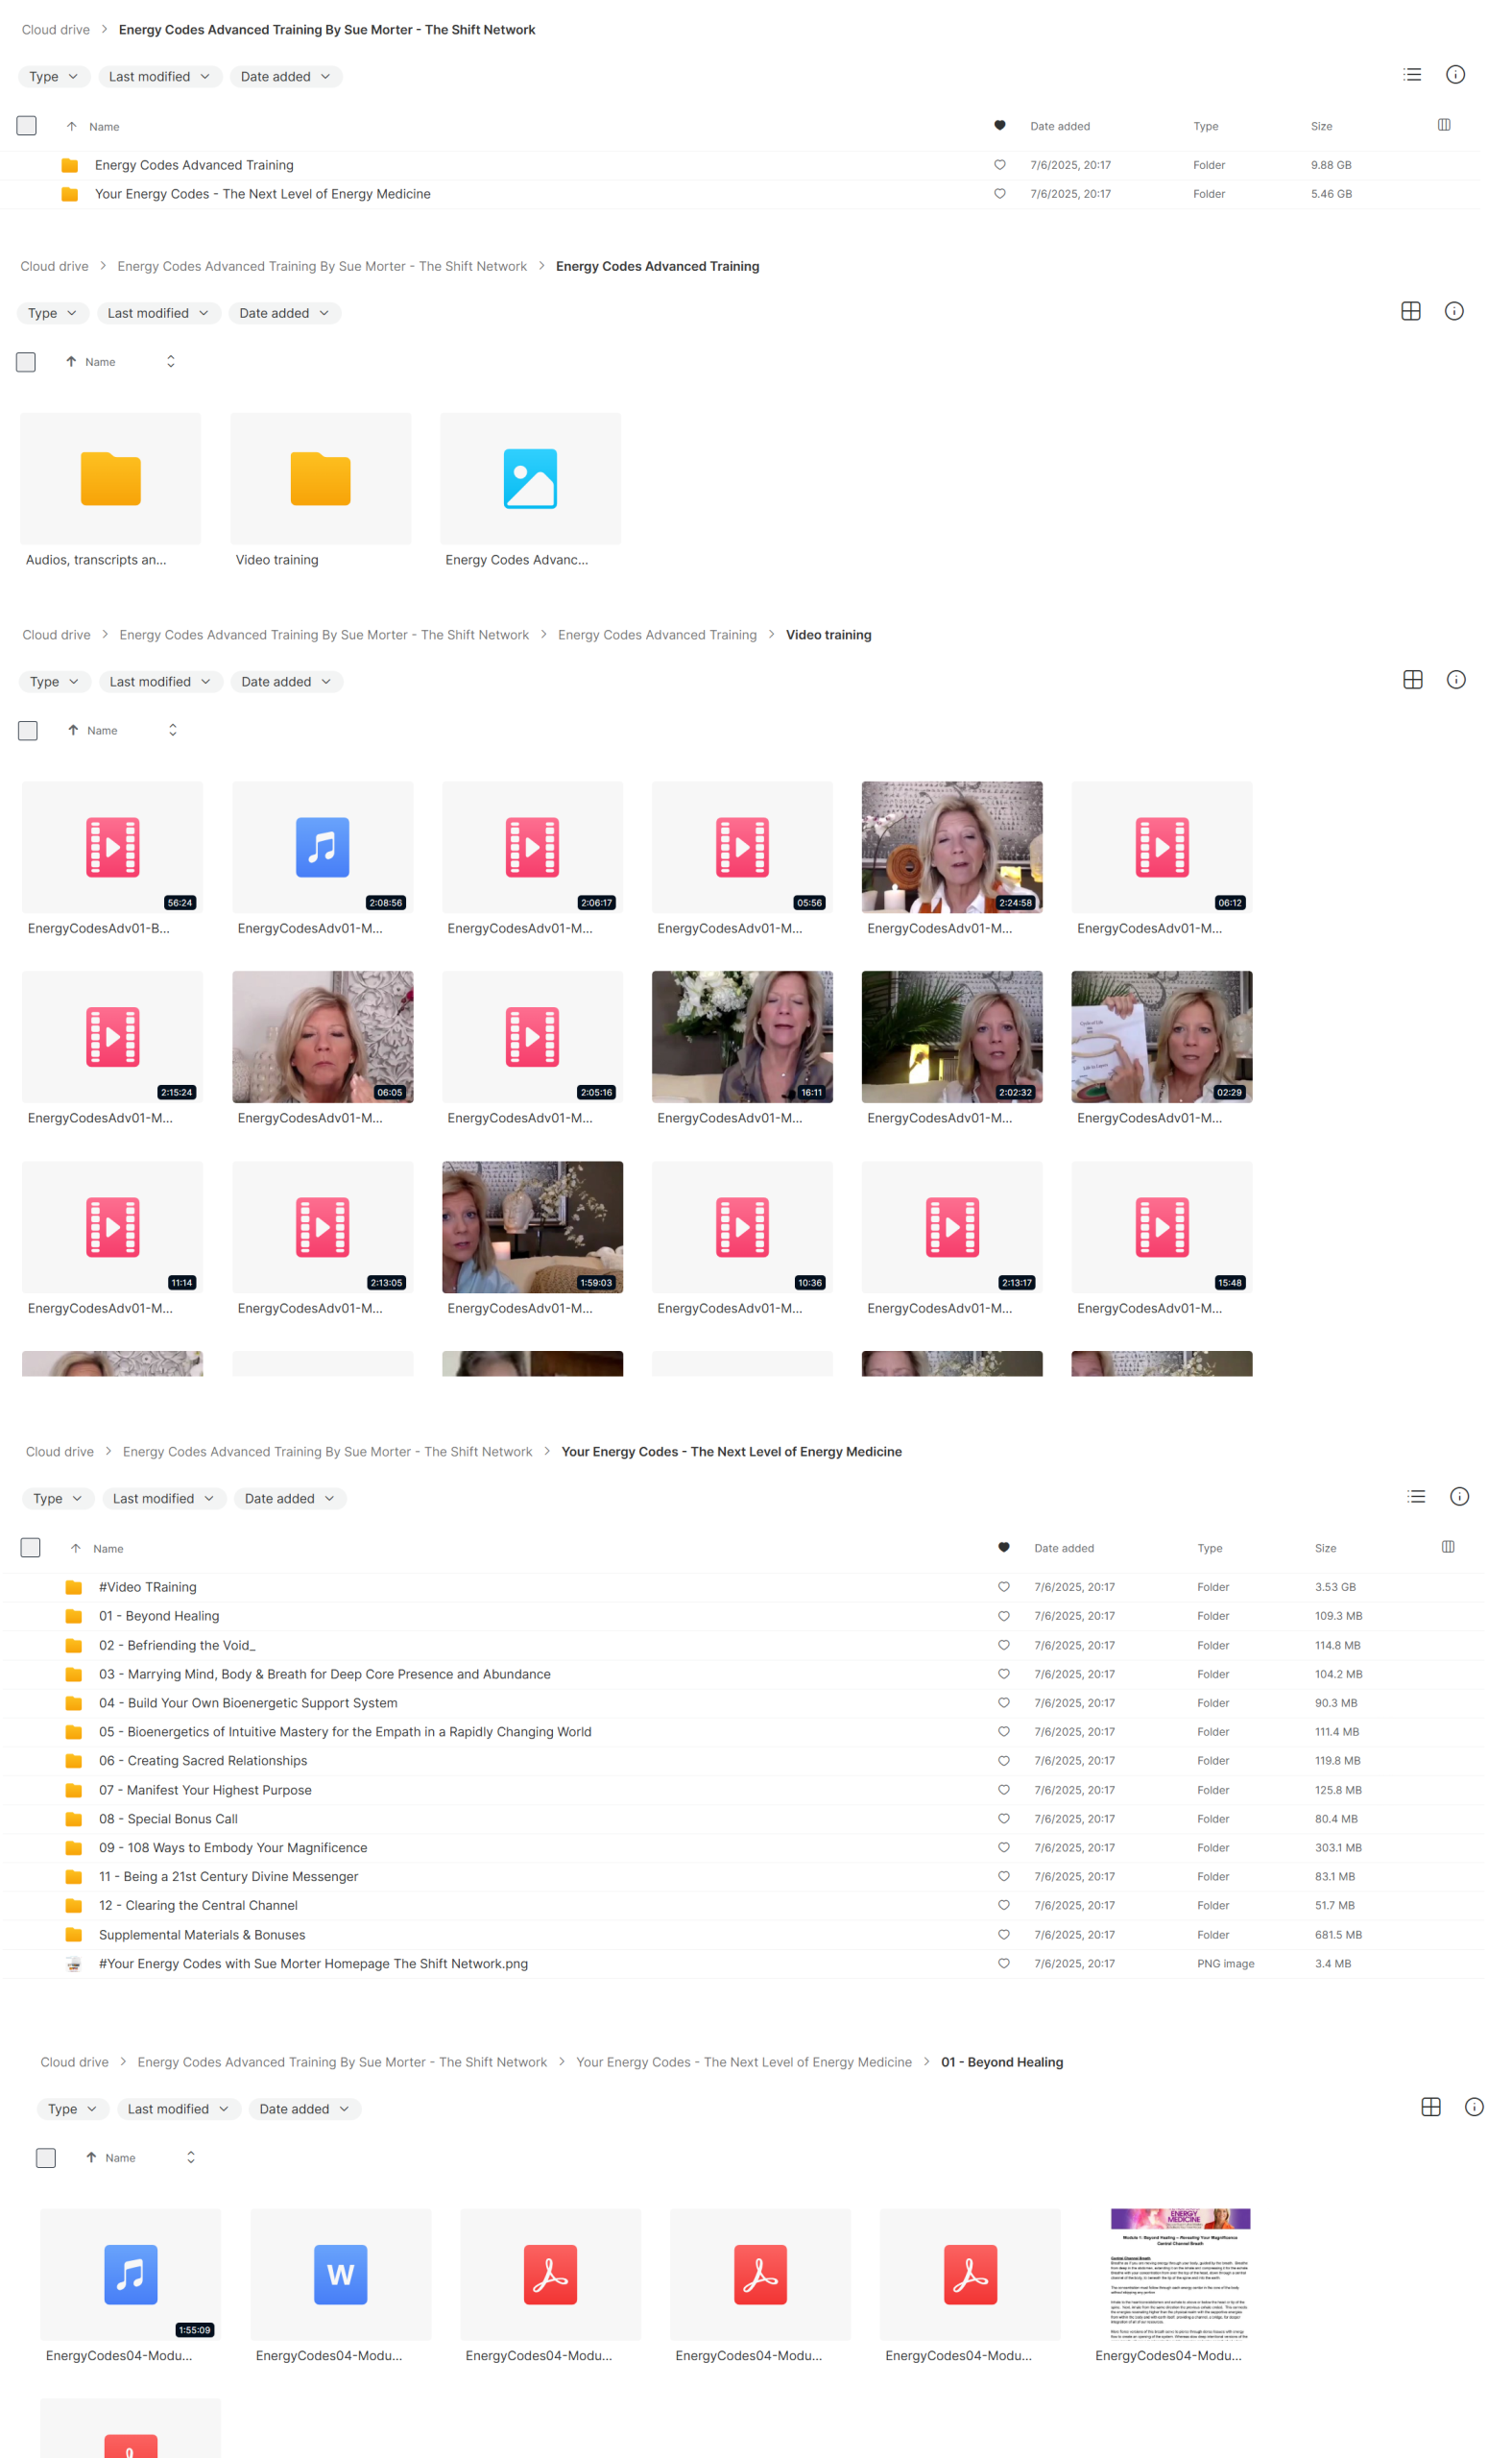Screen dimensions: 1512x2458
Task: Open Date added filter in 01 - Beyond Healing page
Action: tap(304, 2109)
